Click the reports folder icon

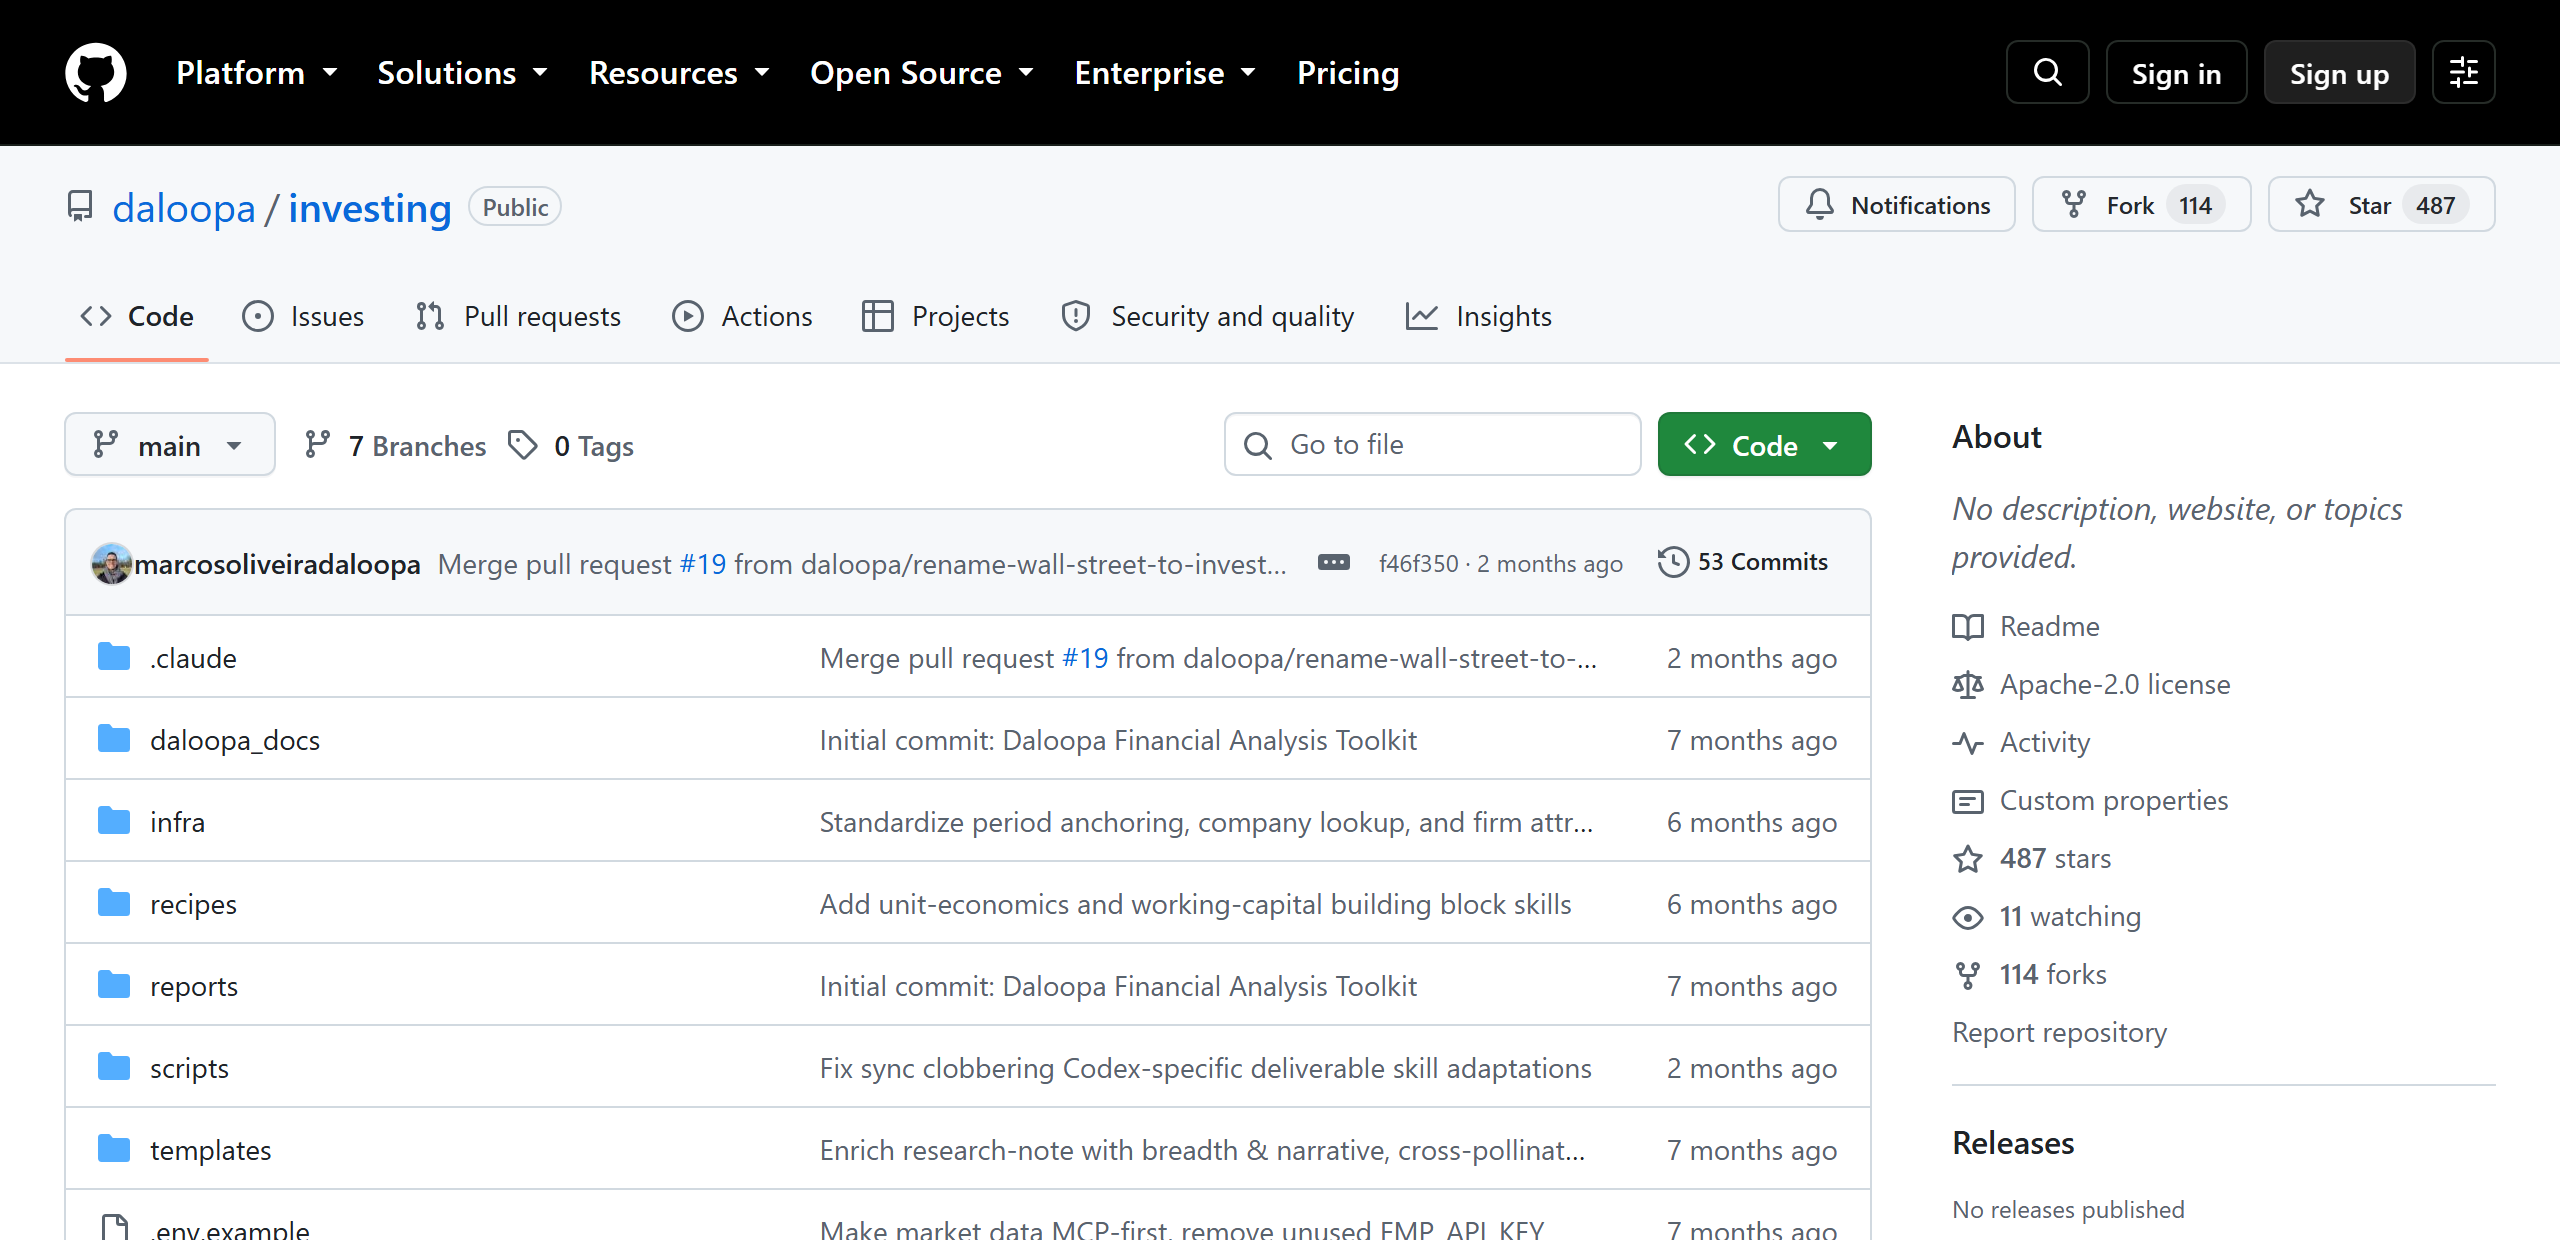(x=114, y=985)
